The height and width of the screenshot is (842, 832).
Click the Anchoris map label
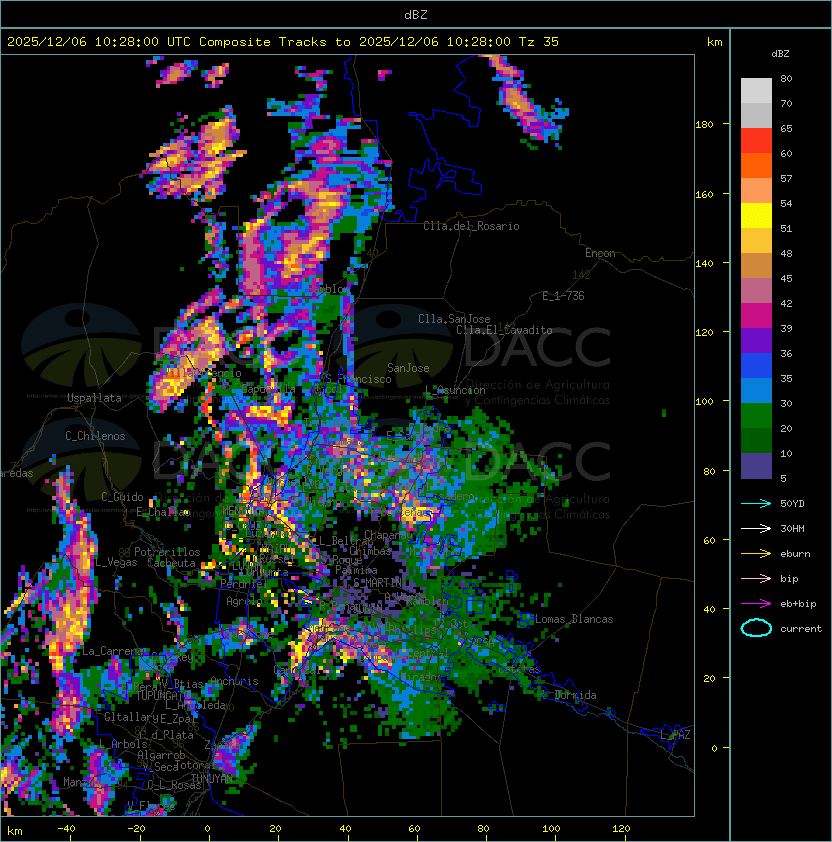234,681
